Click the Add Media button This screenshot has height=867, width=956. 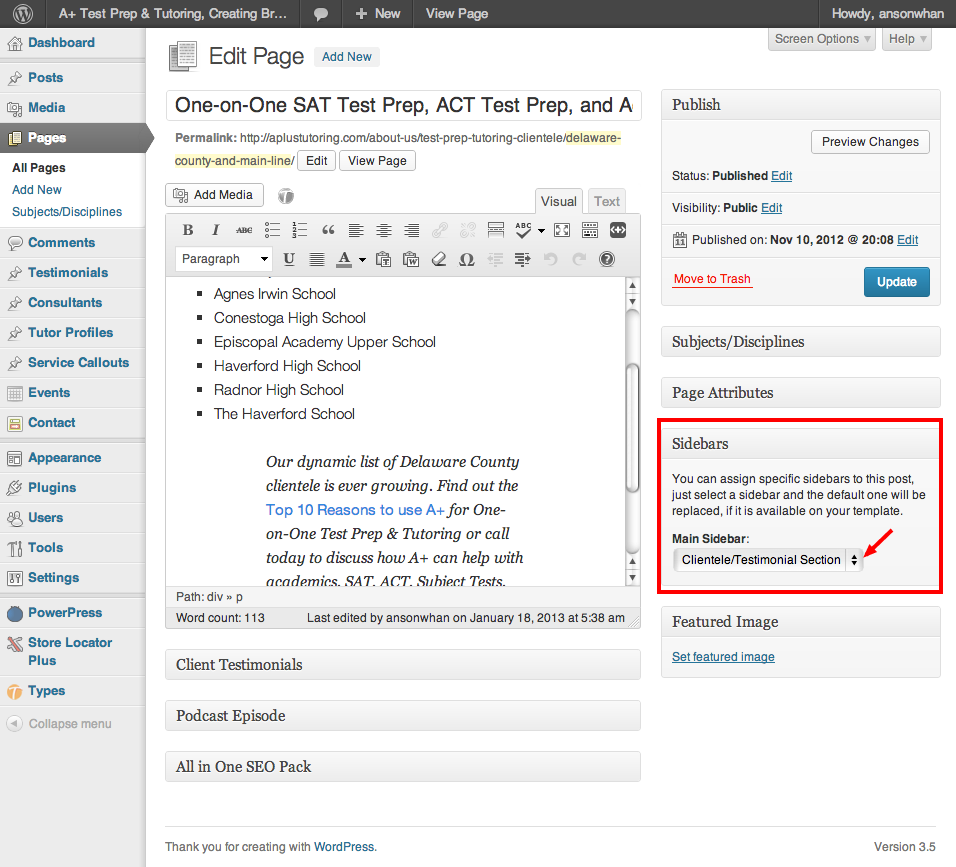[x=214, y=195]
